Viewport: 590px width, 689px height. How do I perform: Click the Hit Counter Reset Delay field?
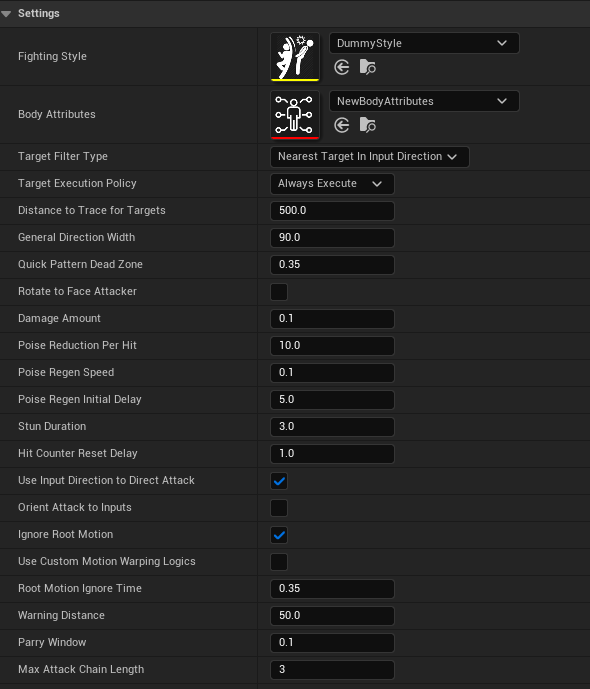[332, 454]
